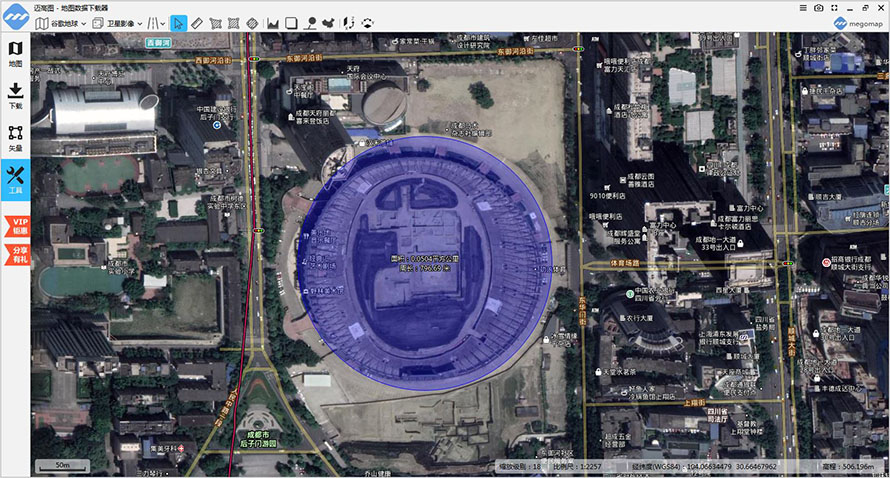Viewport: 890px width, 478px height.
Task: Expand the 谷歌地球 map source dropdown
Action: point(61,23)
